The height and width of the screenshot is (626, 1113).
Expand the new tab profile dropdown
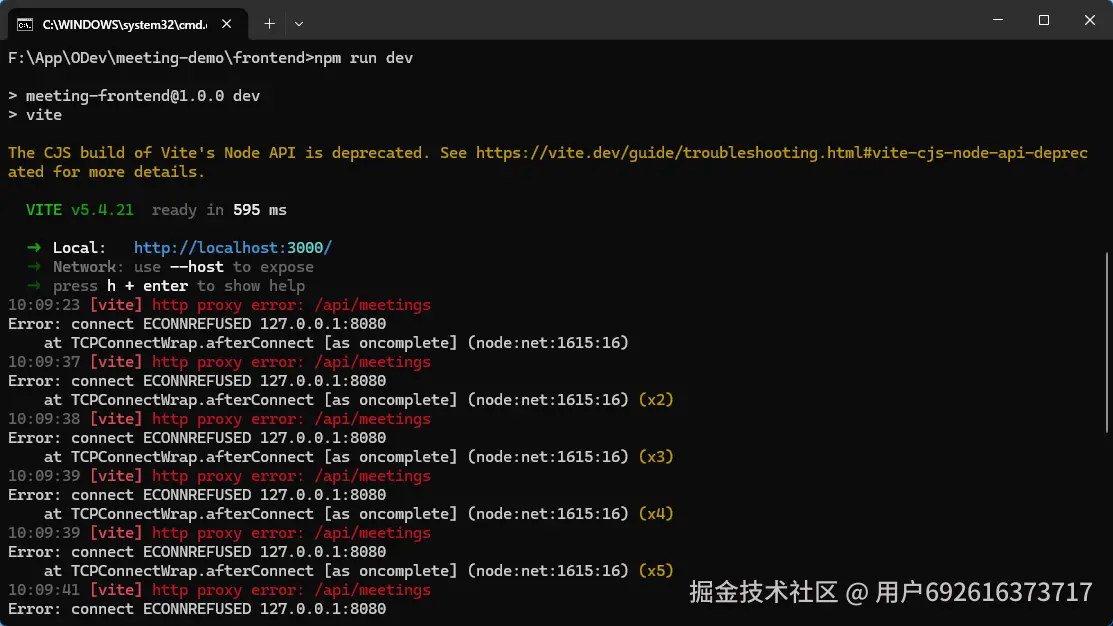(299, 24)
